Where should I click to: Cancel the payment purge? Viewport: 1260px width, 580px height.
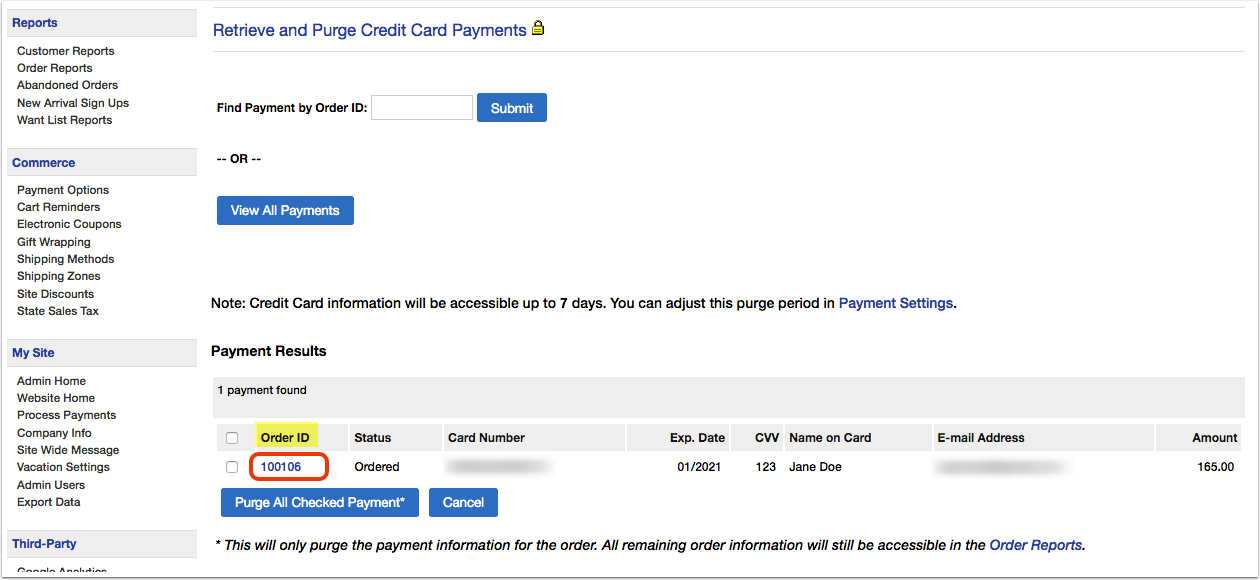(x=463, y=502)
